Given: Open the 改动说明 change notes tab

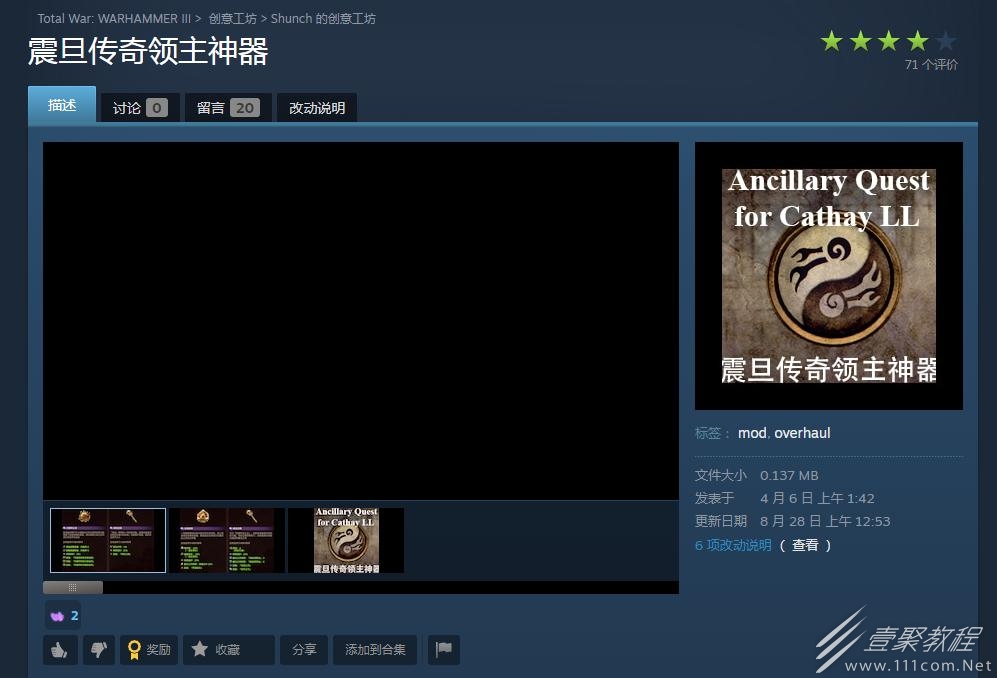Looking at the screenshot, I should (317, 107).
